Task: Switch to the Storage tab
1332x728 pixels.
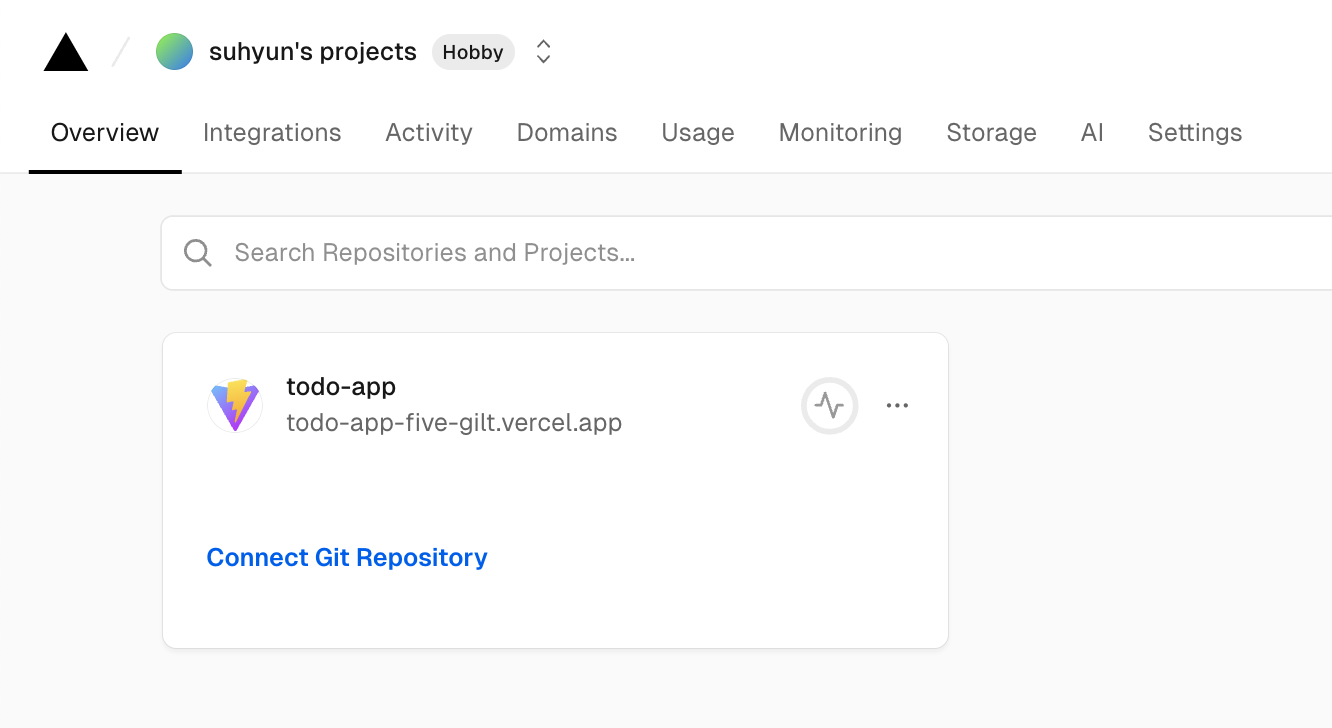Action: point(991,133)
